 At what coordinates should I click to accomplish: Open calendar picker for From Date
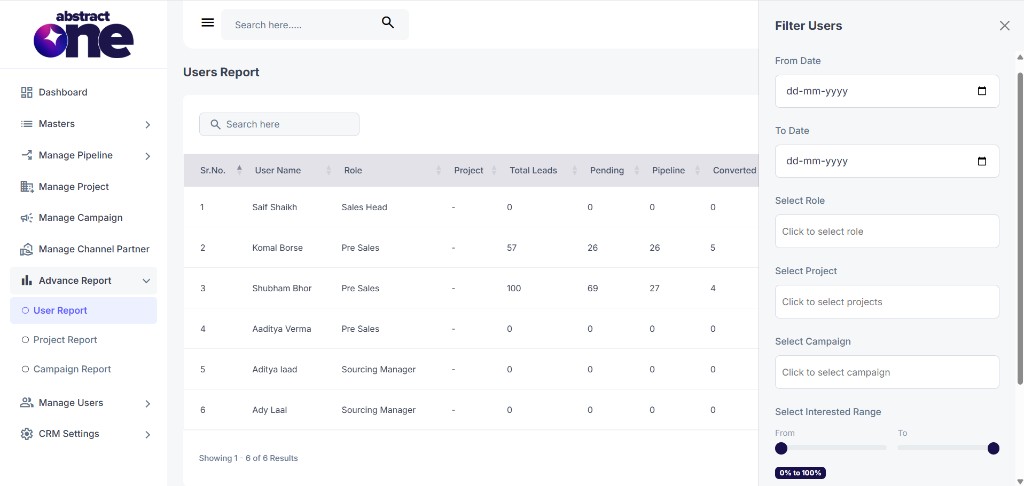(982, 91)
